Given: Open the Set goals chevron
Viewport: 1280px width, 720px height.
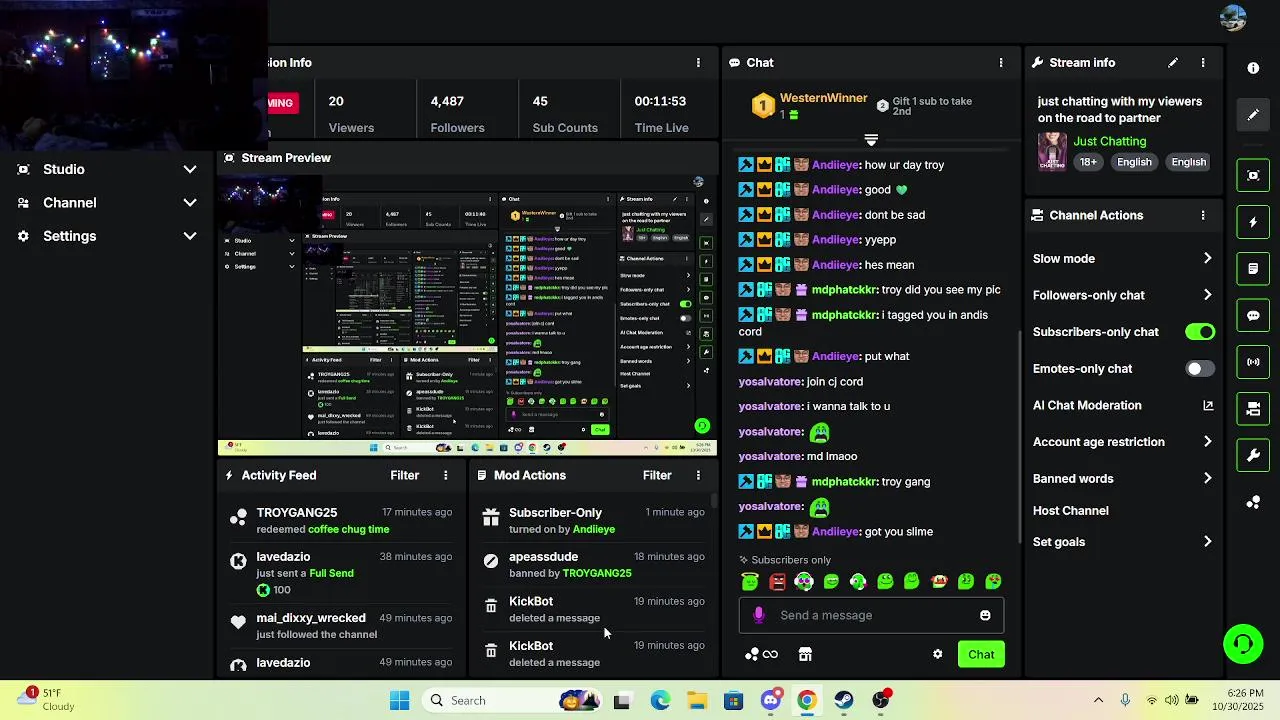Looking at the screenshot, I should tap(1207, 542).
